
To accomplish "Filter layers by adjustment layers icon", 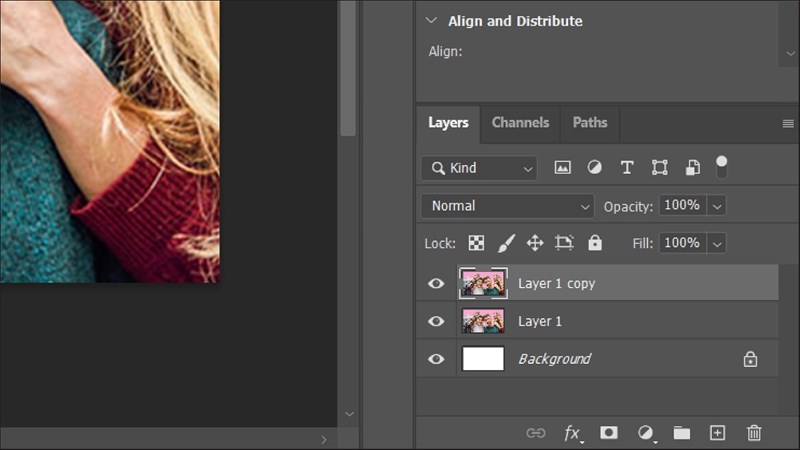I will click(594, 167).
